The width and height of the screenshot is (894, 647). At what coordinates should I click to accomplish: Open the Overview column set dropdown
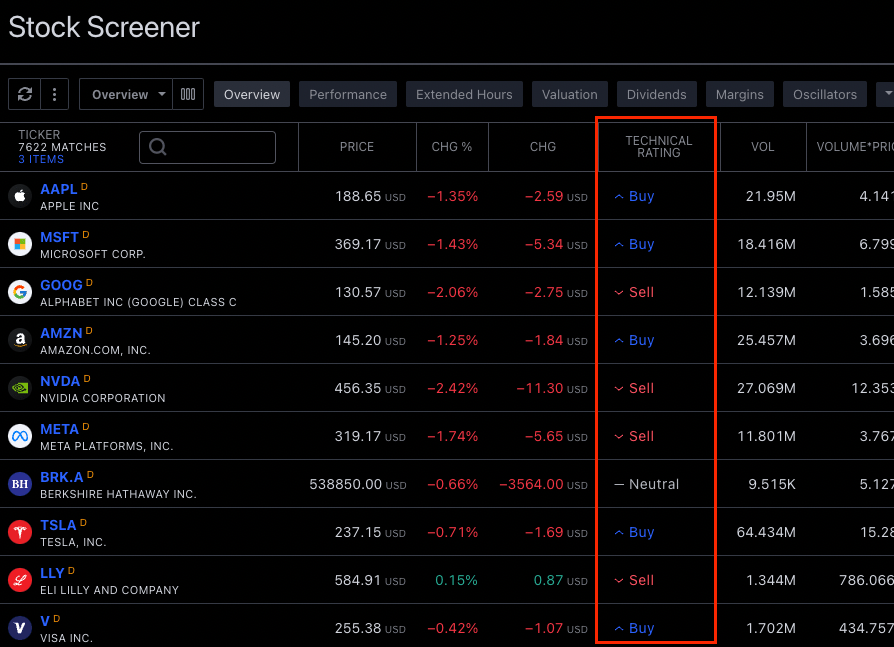(x=125, y=94)
